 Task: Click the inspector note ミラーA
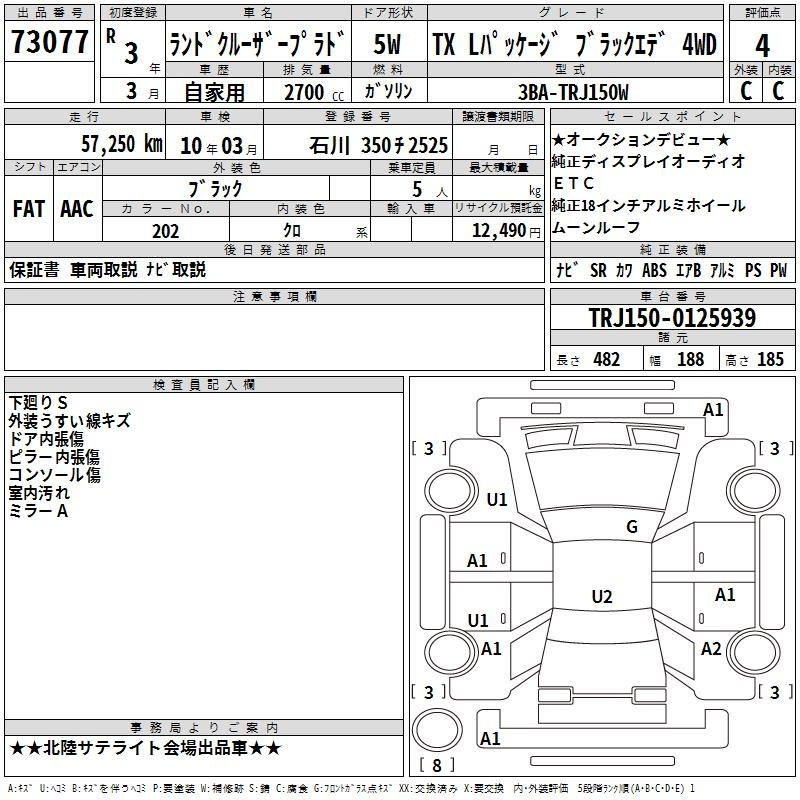click(38, 511)
